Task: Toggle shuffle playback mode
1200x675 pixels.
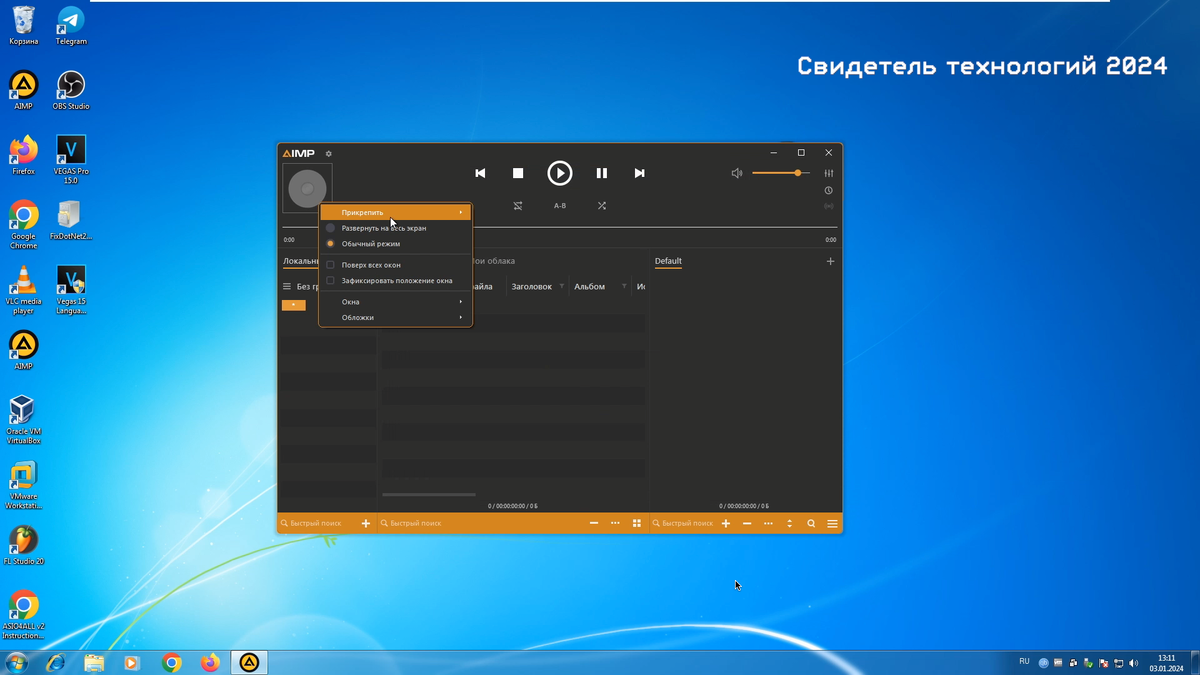Action: coord(602,206)
